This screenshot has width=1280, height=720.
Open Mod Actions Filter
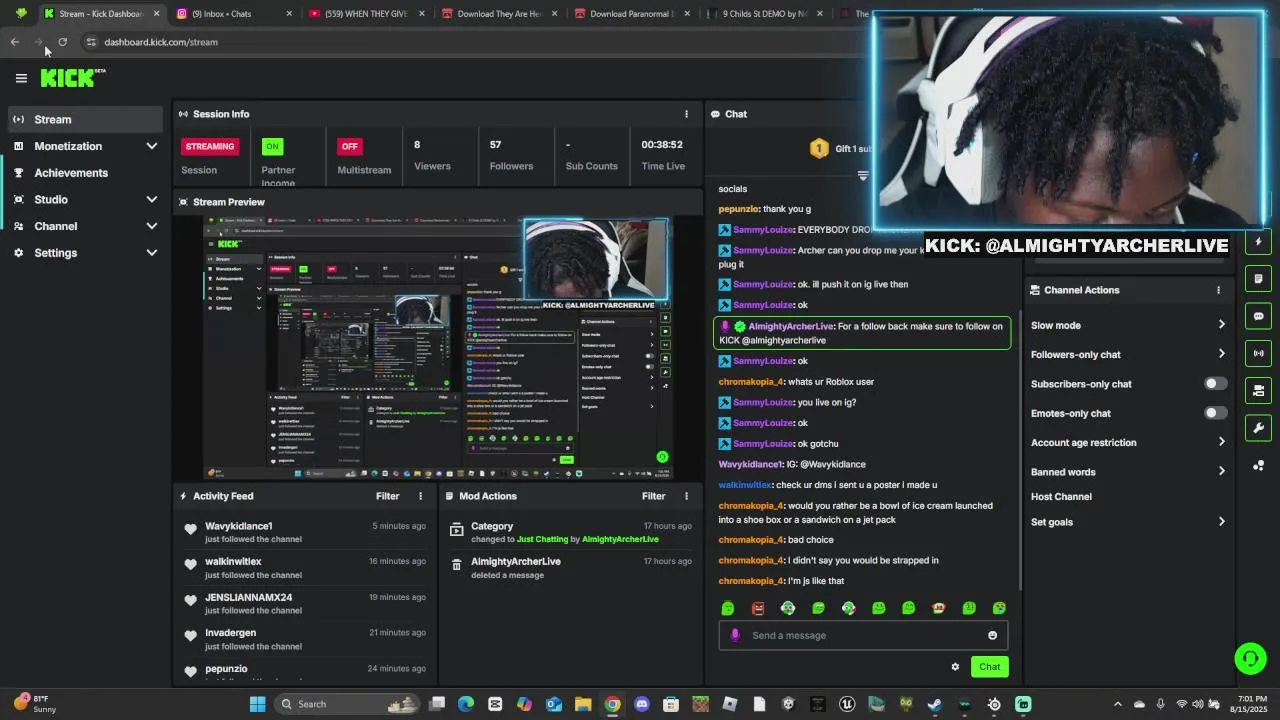tap(653, 496)
